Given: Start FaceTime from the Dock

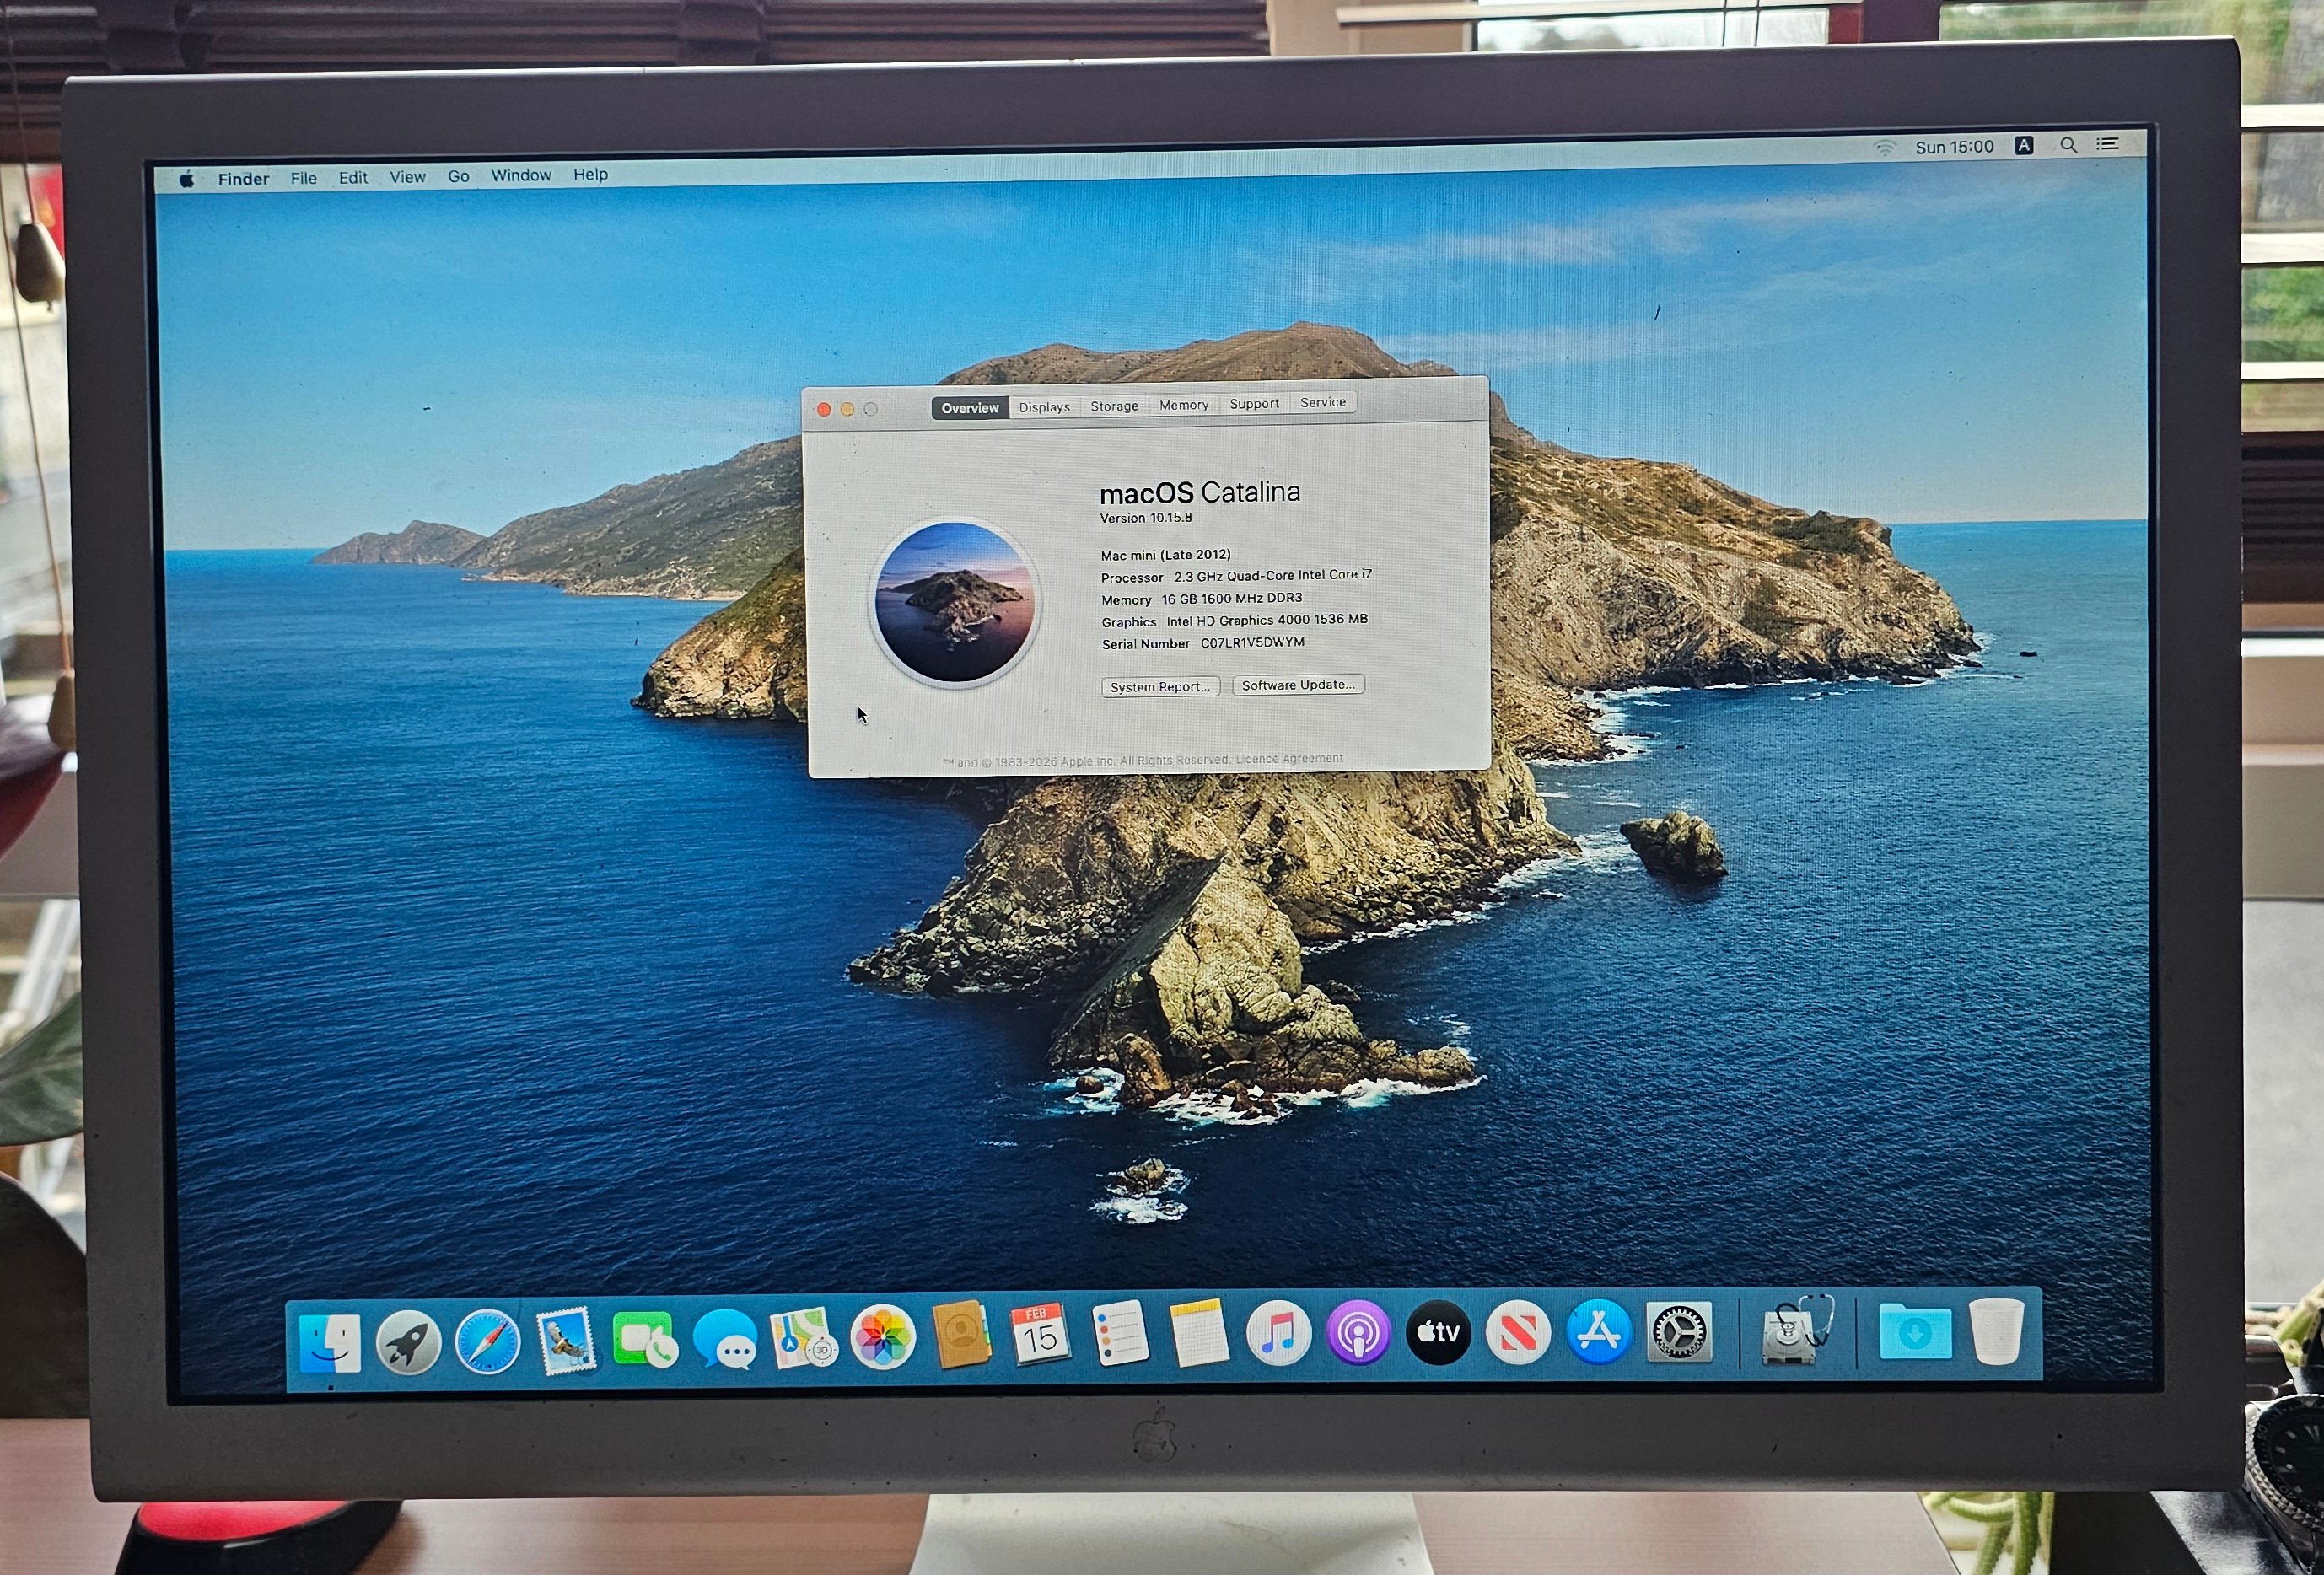Looking at the screenshot, I should tap(645, 1339).
